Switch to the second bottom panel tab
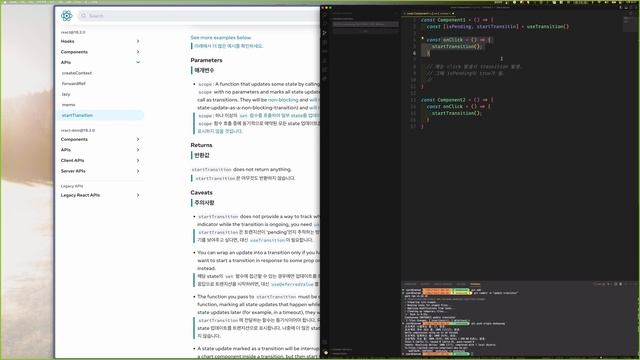Screen dimensions: 640x360 (425, 284)
